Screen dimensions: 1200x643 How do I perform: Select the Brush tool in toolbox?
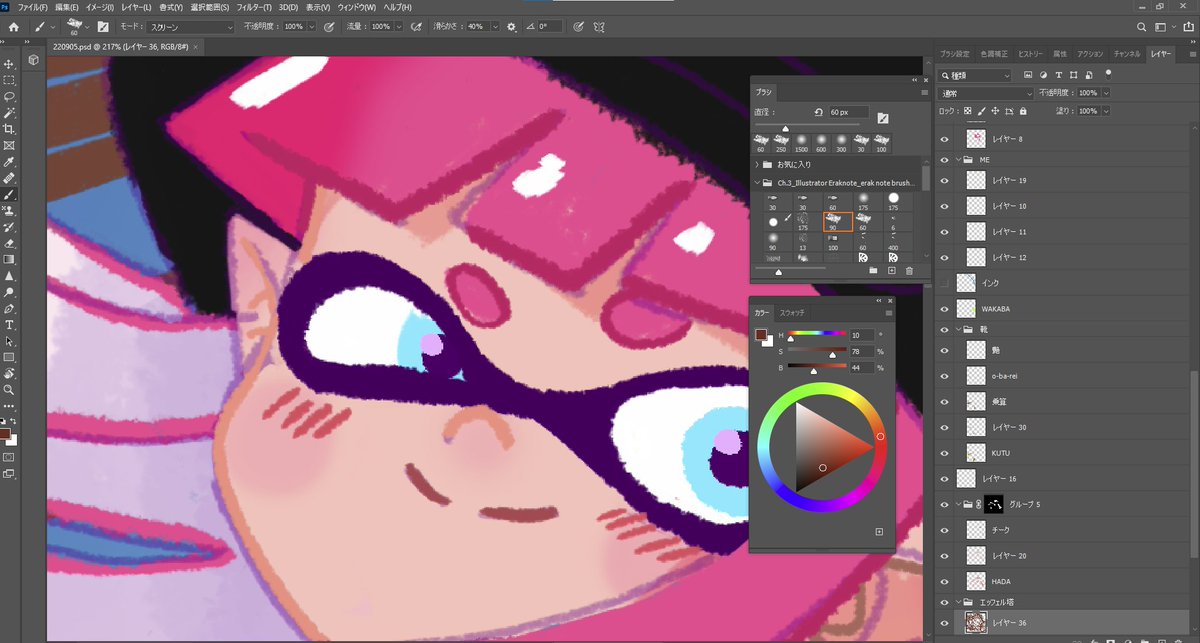(x=9, y=194)
